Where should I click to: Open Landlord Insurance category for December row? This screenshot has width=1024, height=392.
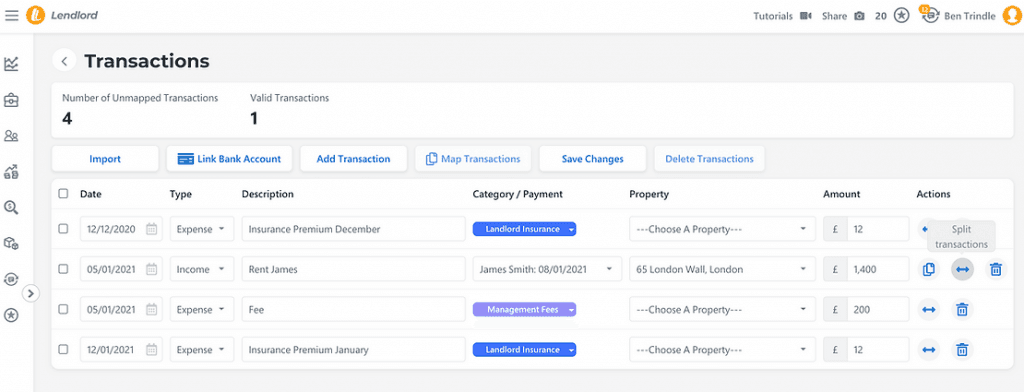pyautogui.click(x=524, y=229)
